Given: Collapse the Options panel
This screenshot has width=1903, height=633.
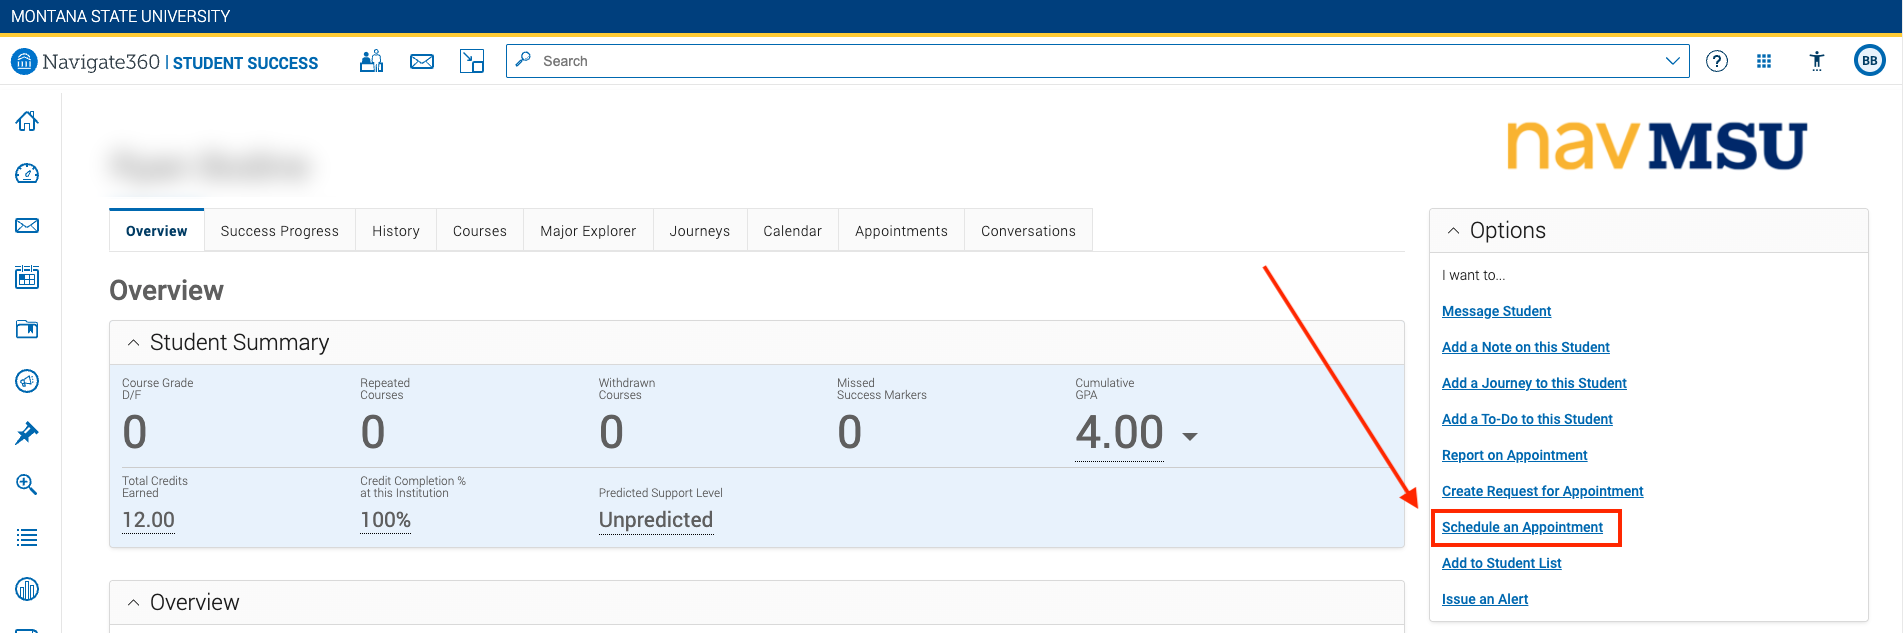Looking at the screenshot, I should pos(1453,231).
